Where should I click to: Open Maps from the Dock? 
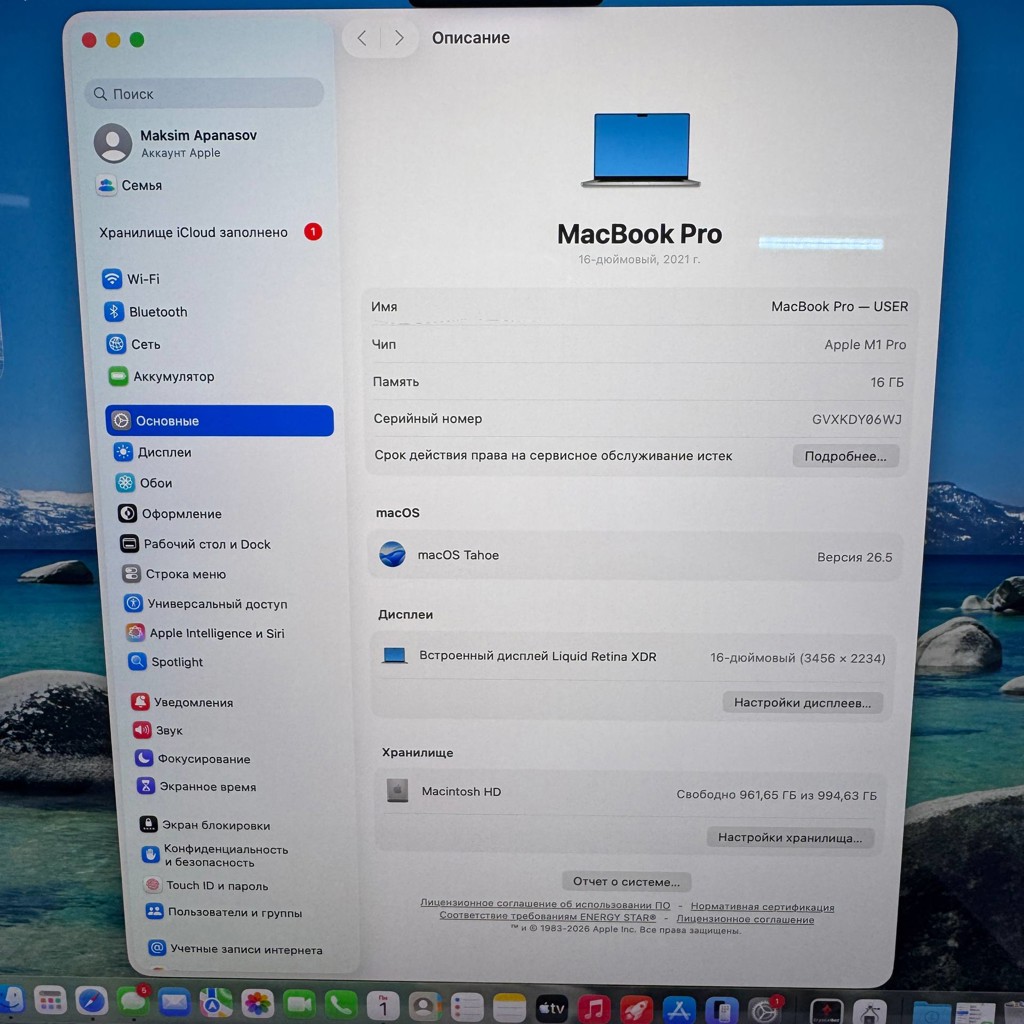(215, 1003)
